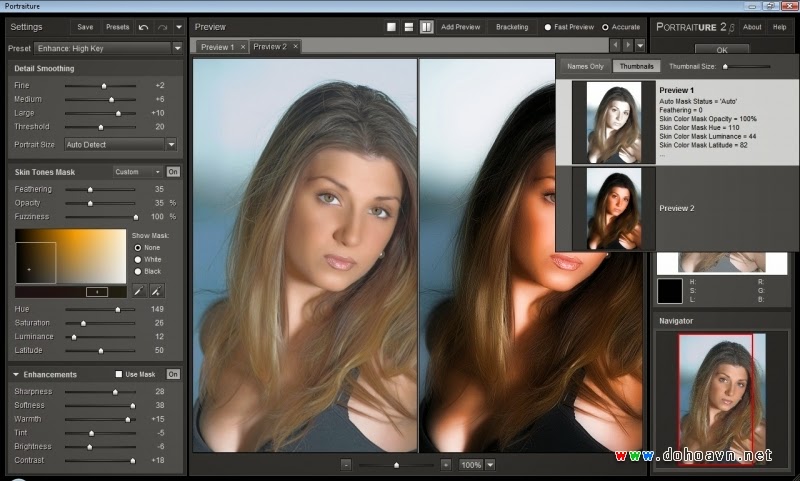Open the Portrait Size Auto Detect dropdown
Screen dimensions: 800x481
[120, 144]
